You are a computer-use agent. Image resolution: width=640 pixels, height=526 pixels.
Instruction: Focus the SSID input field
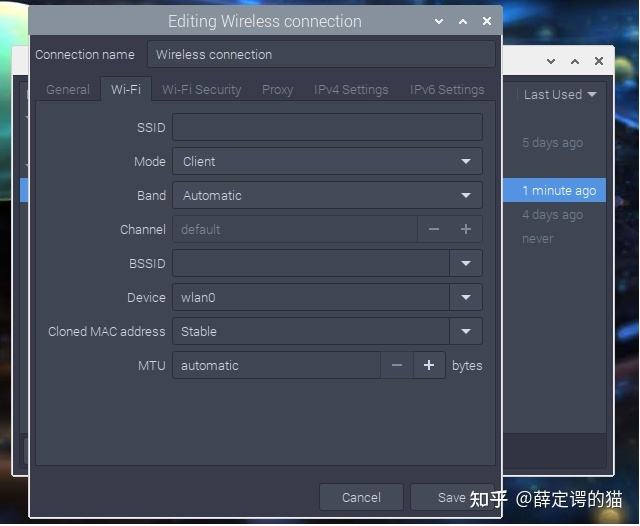coord(327,127)
